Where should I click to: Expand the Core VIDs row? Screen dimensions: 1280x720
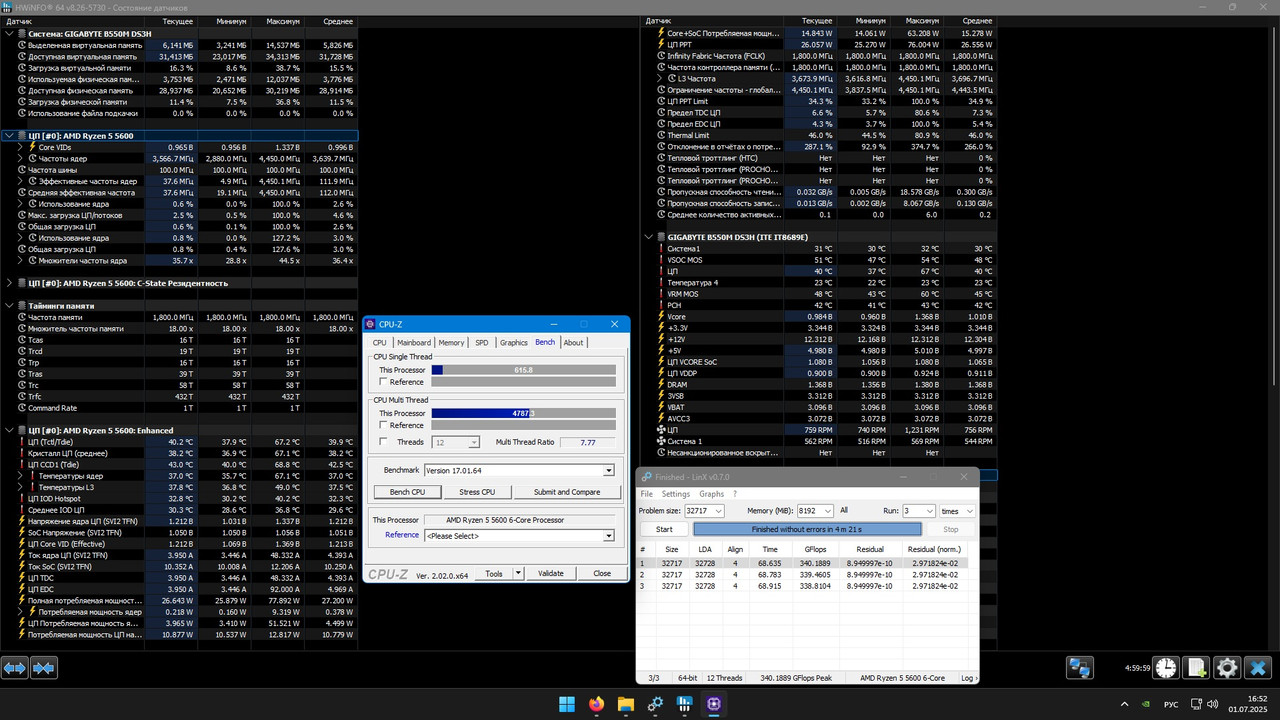tap(21, 147)
